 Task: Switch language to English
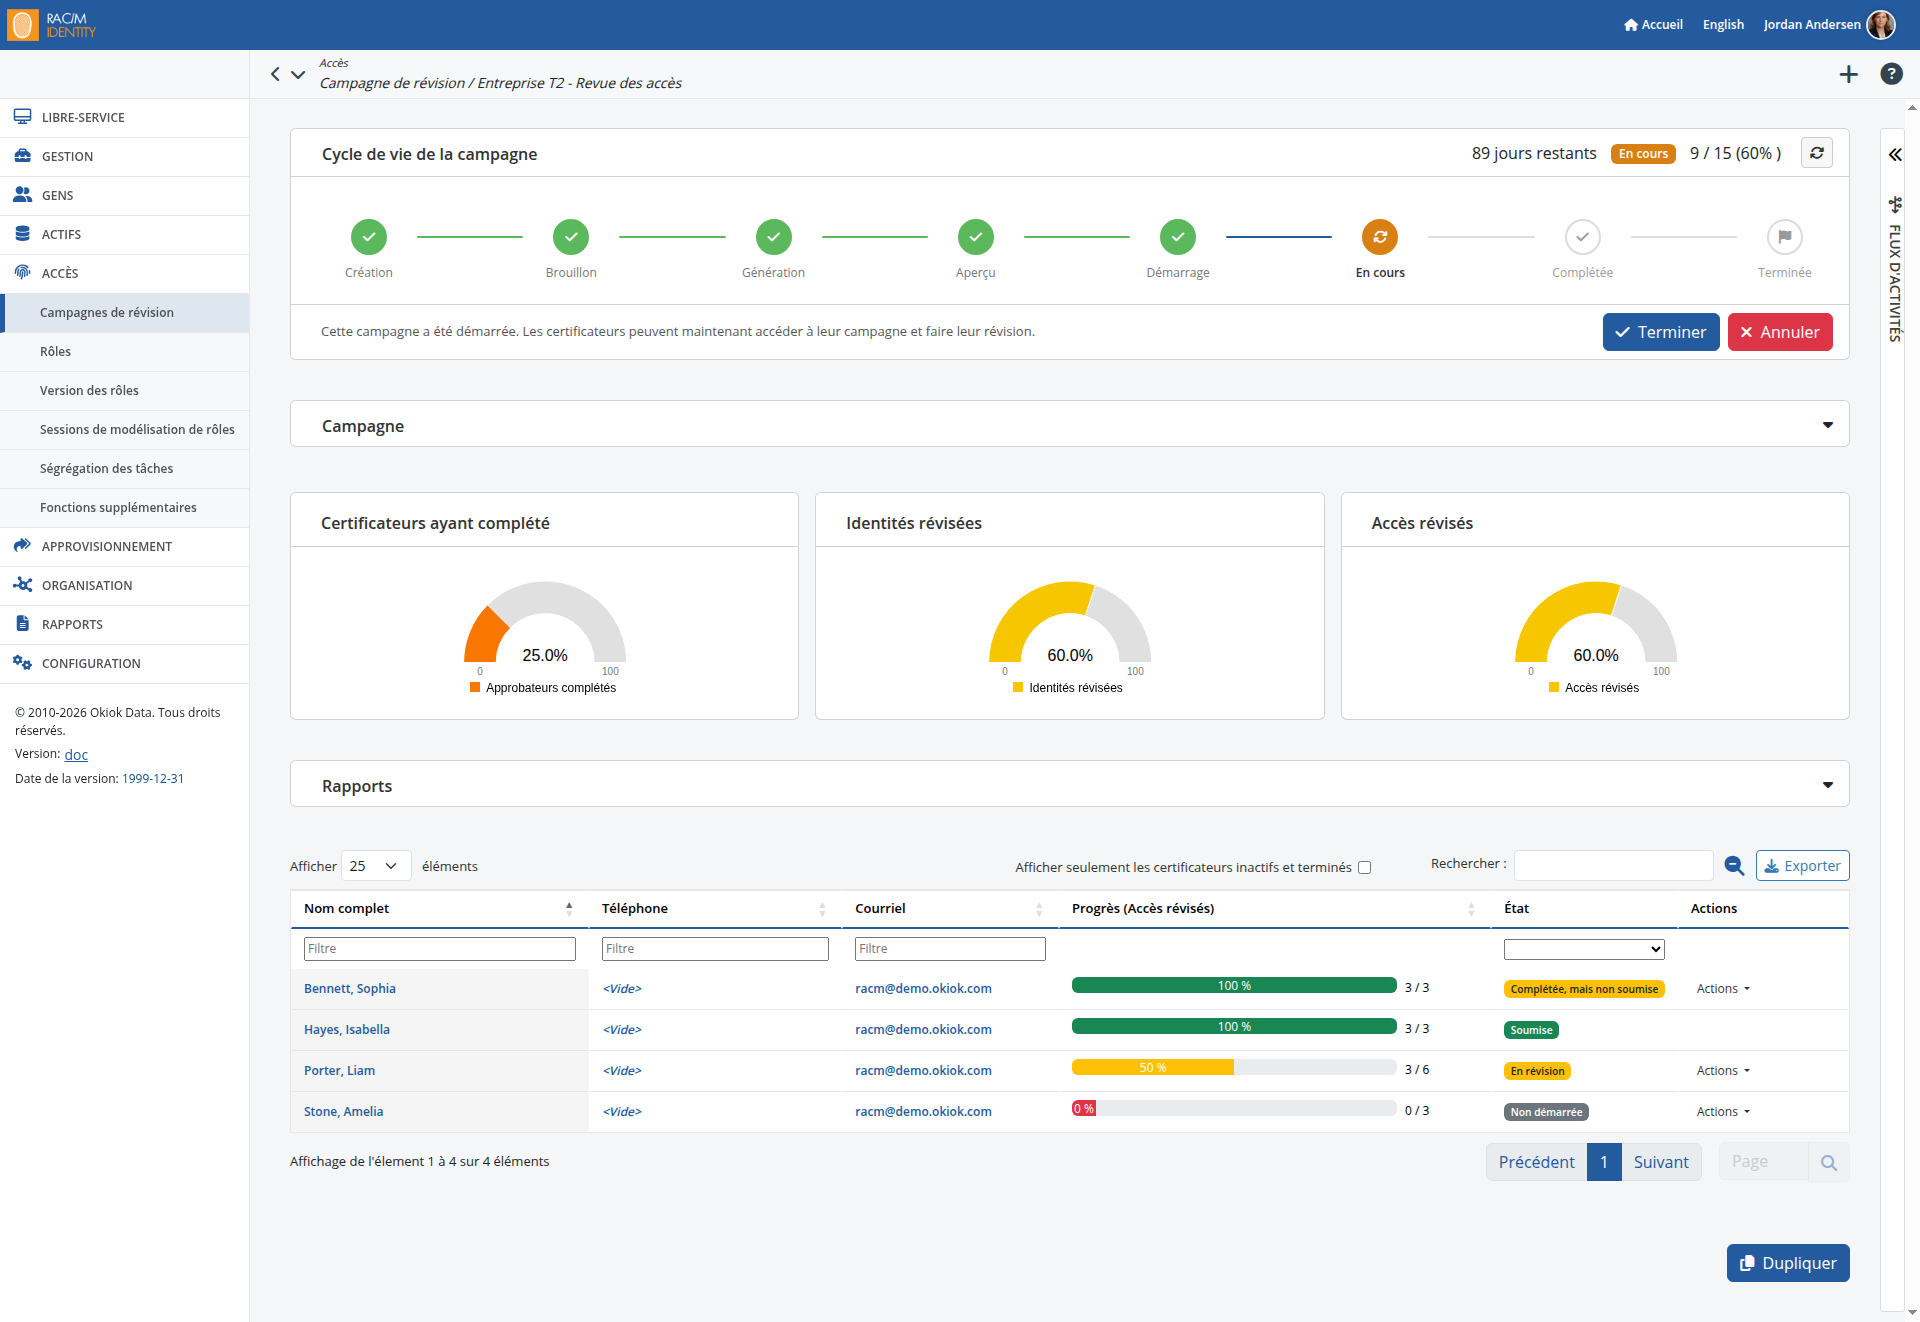pyautogui.click(x=1723, y=25)
